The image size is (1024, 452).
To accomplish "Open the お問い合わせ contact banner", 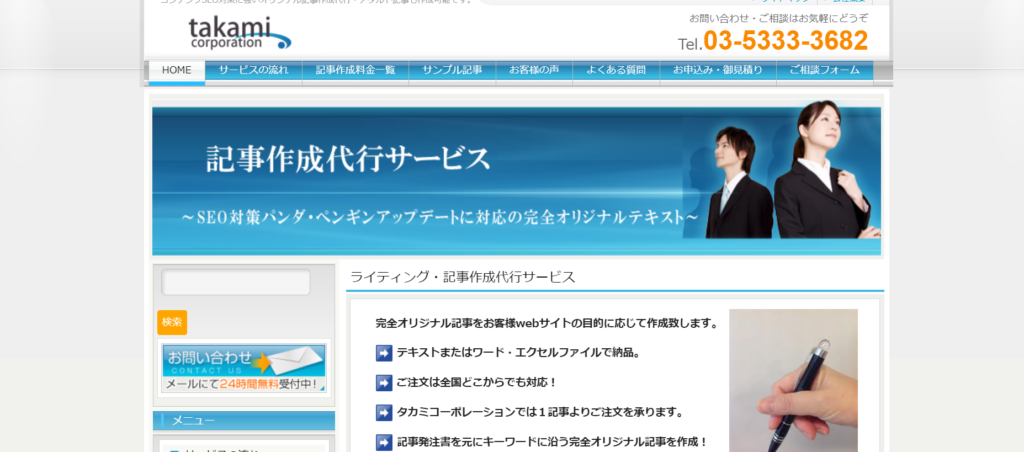I will pos(244,368).
